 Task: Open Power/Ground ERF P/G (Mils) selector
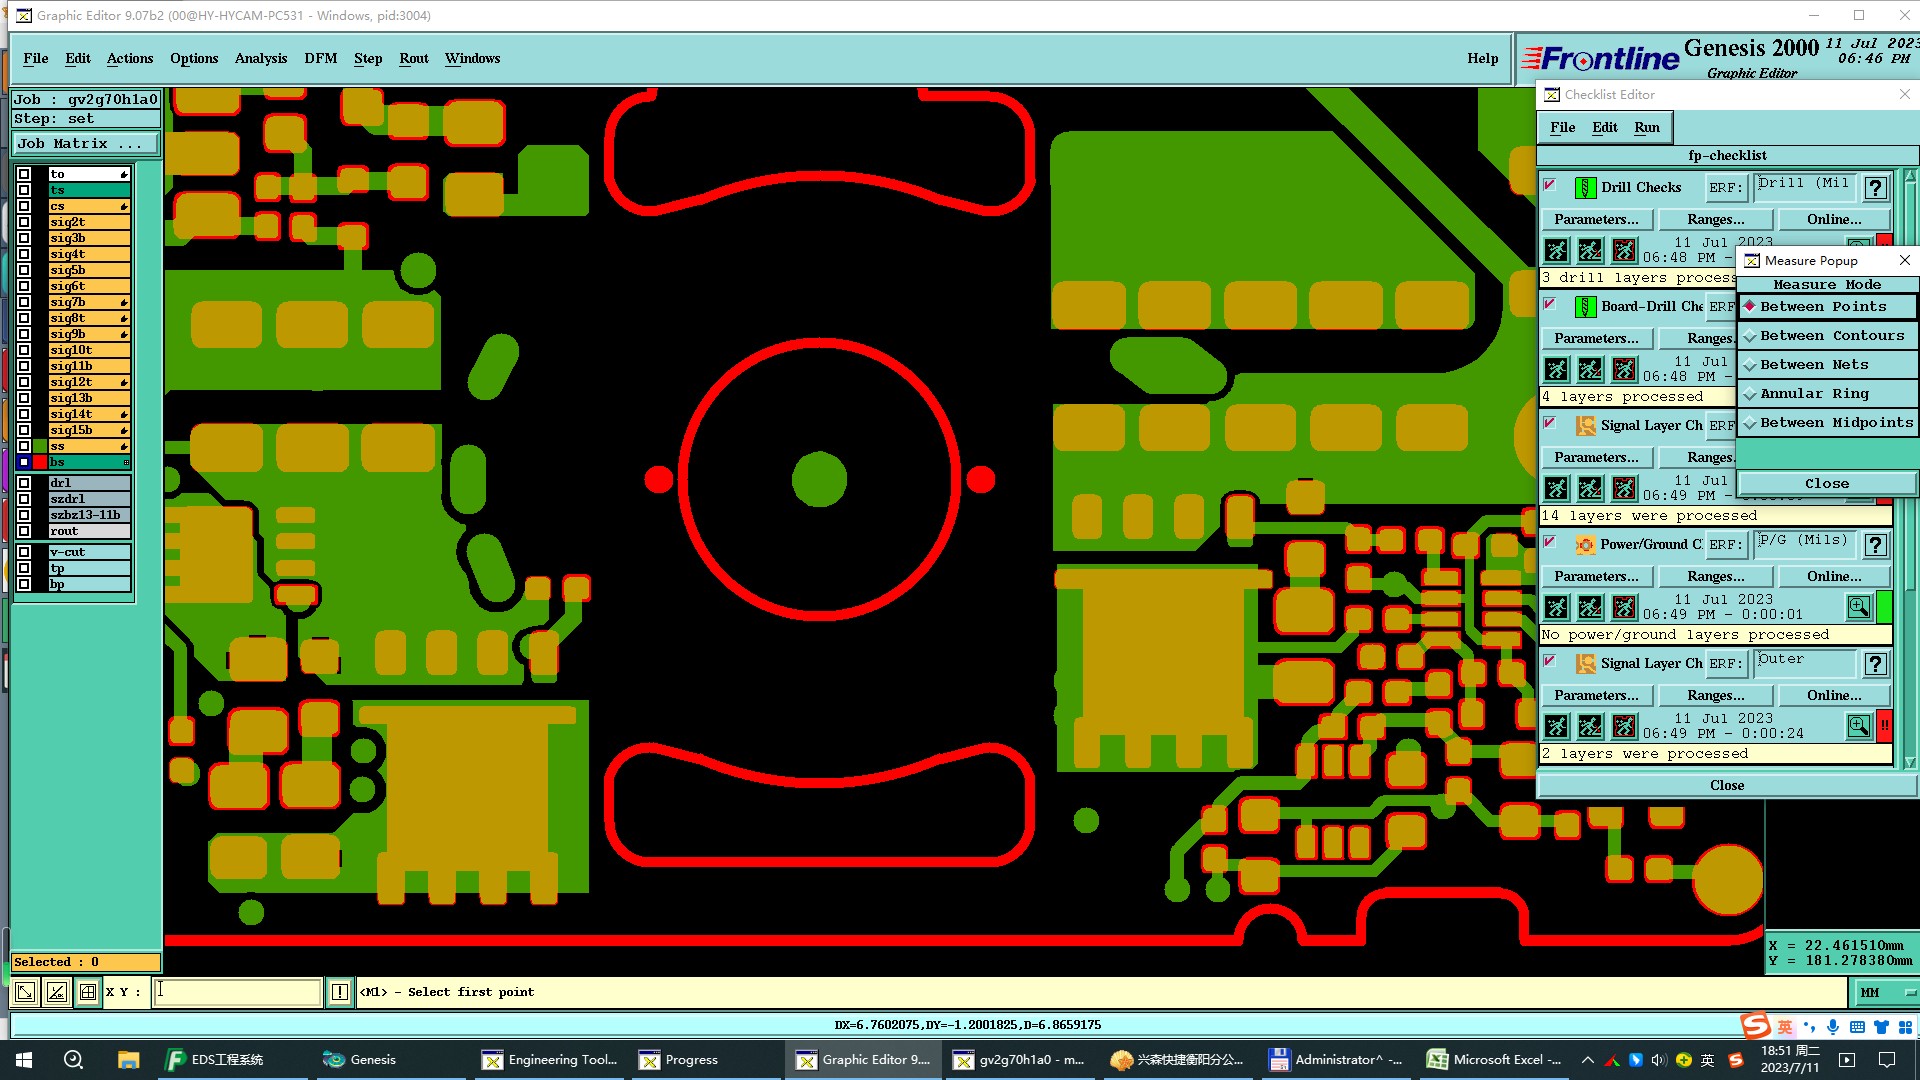1804,544
